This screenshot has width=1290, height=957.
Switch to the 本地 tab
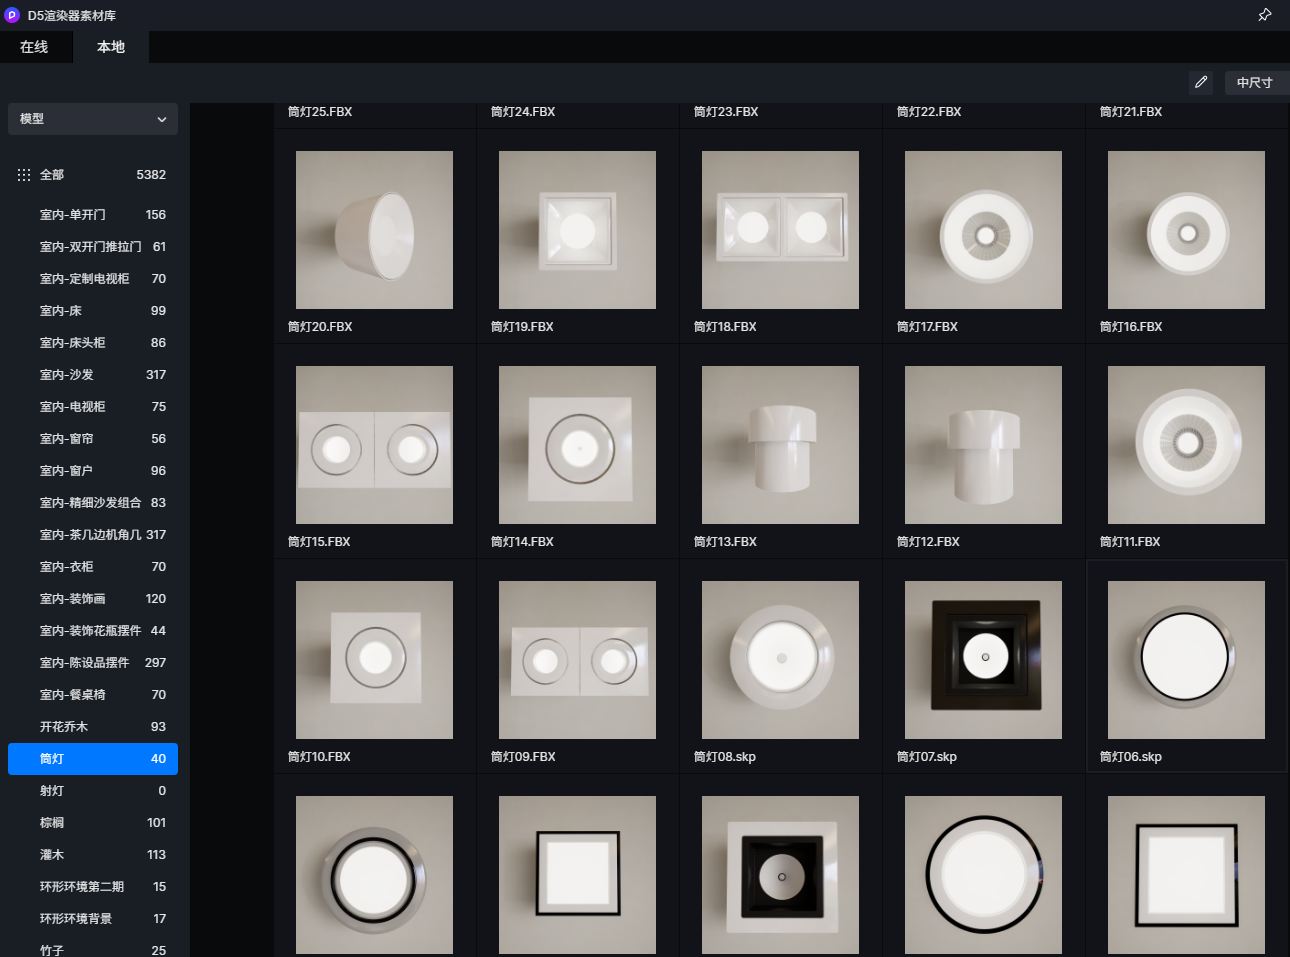pyautogui.click(x=111, y=47)
